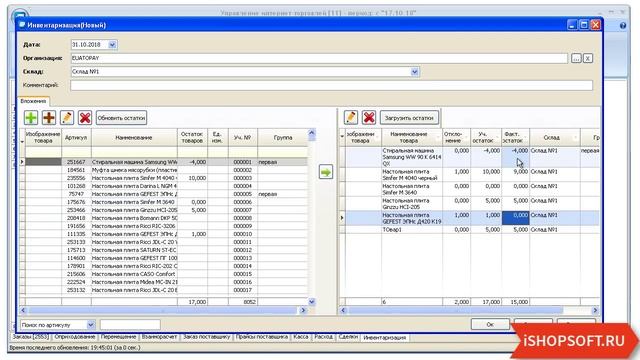The width and height of the screenshot is (640, 360).
Task: Select left grid row with артикул 251667
Action: 163,162
